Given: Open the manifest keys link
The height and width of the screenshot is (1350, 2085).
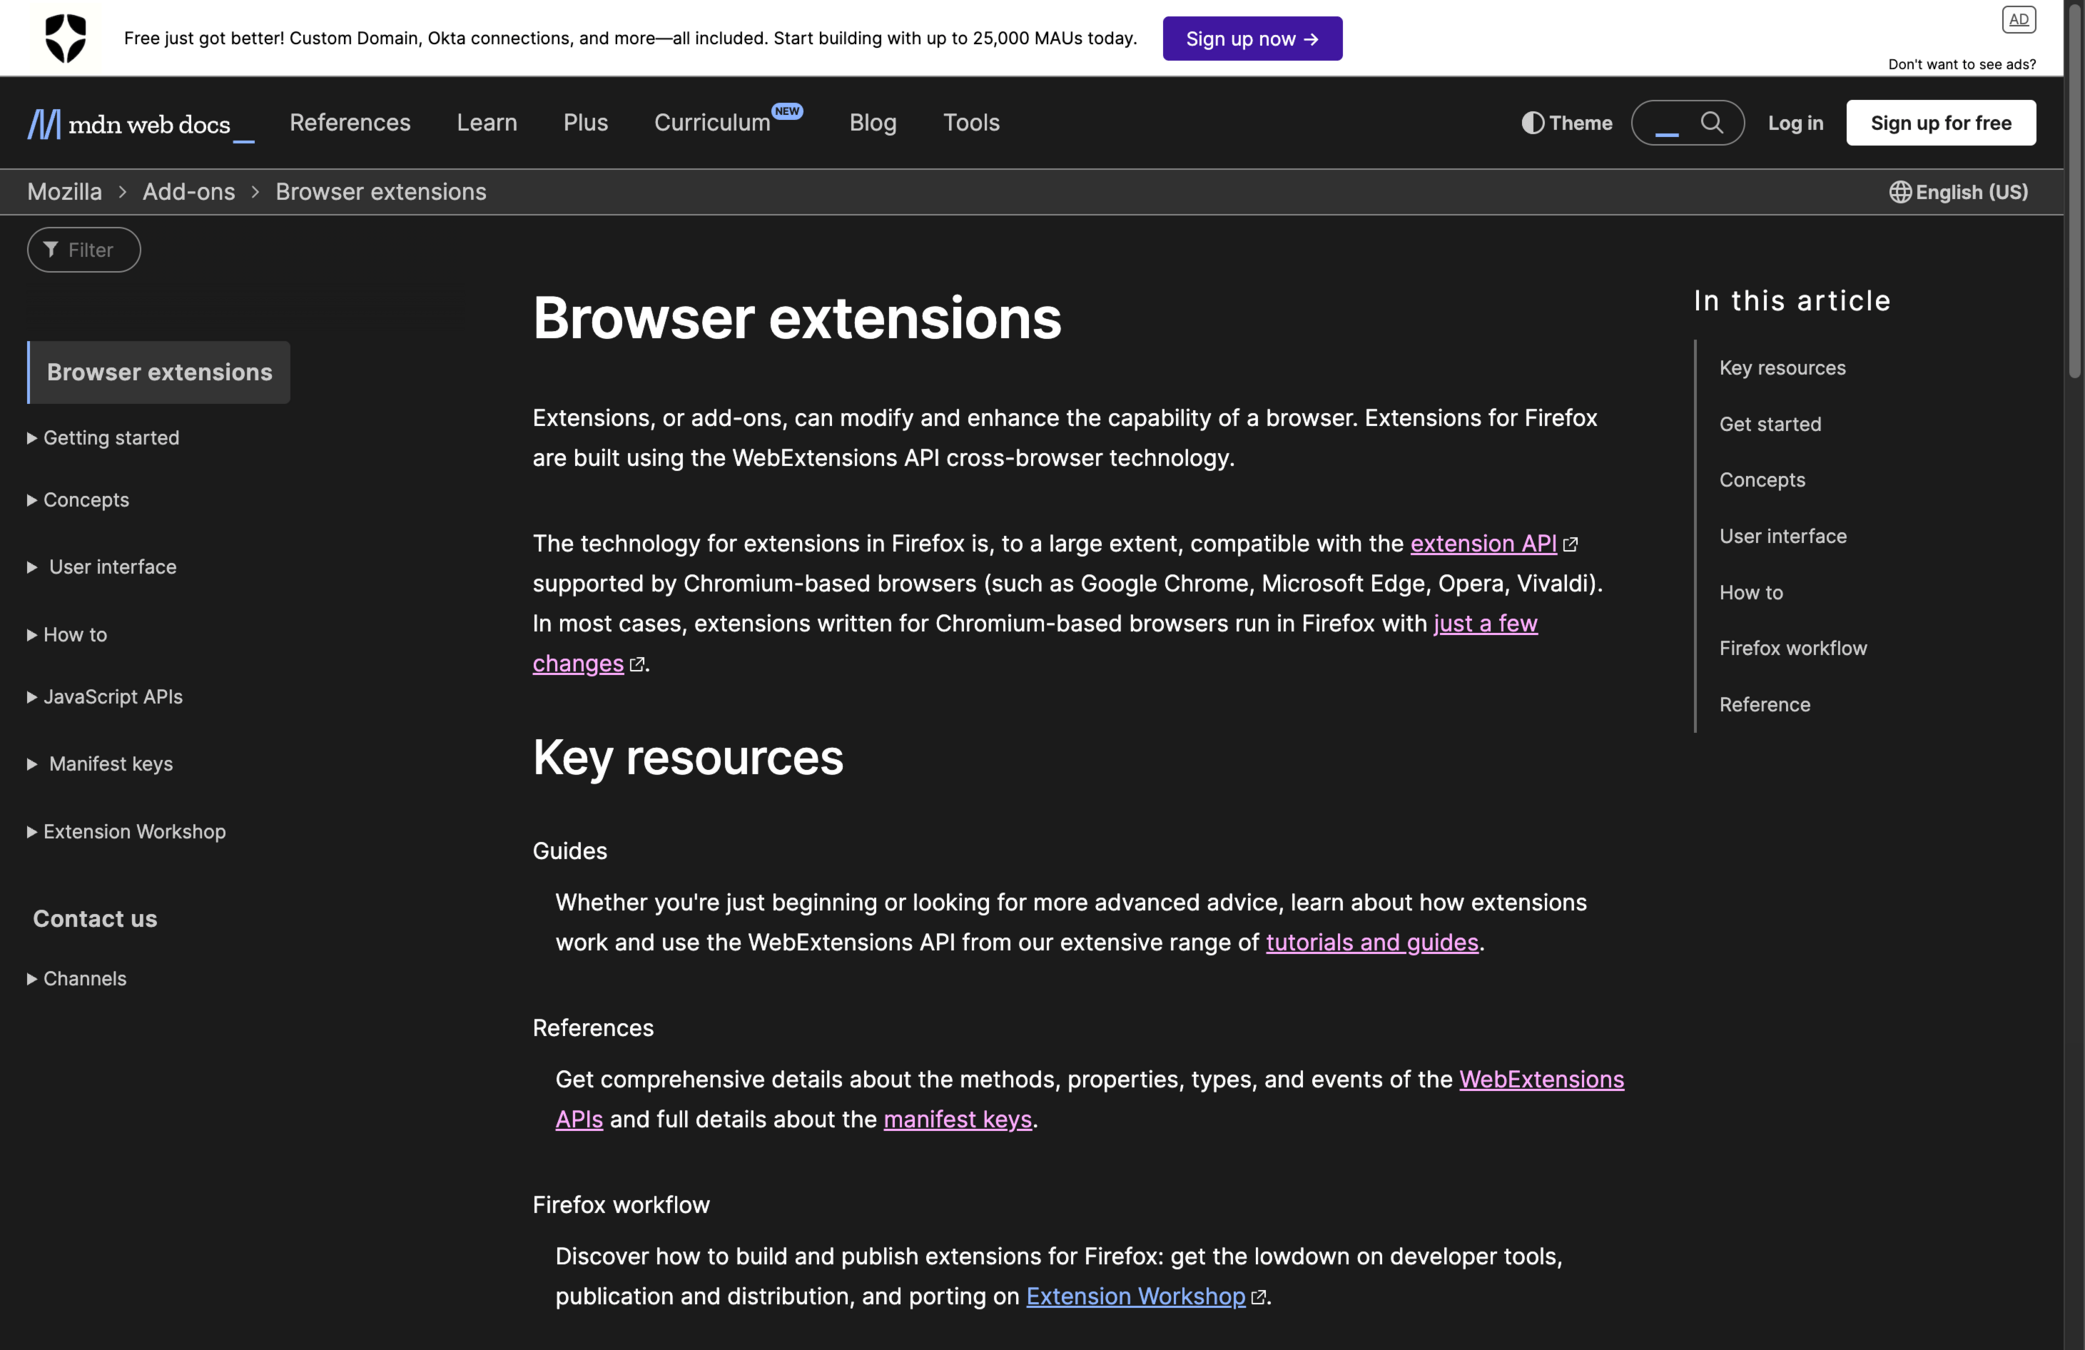Looking at the screenshot, I should click(x=957, y=1119).
